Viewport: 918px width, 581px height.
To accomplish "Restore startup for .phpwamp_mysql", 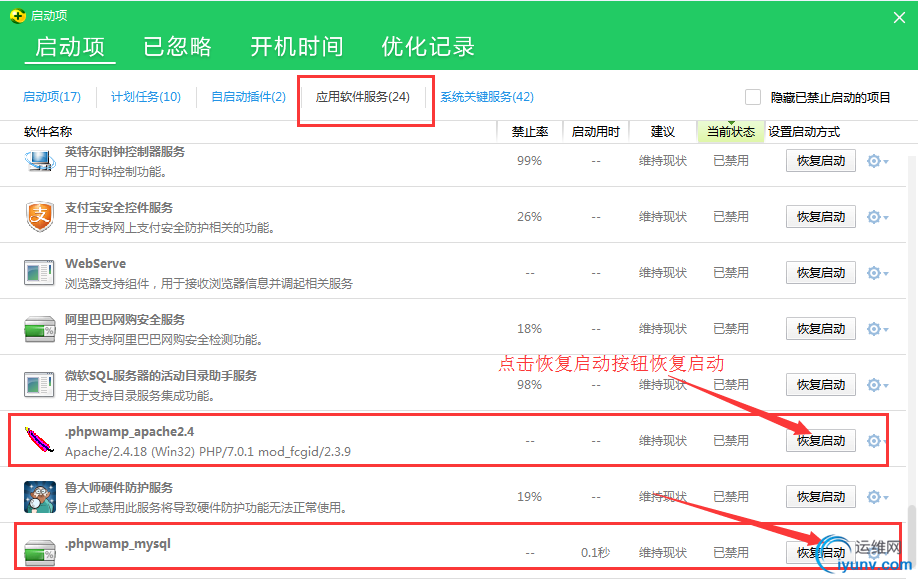I will coord(820,553).
